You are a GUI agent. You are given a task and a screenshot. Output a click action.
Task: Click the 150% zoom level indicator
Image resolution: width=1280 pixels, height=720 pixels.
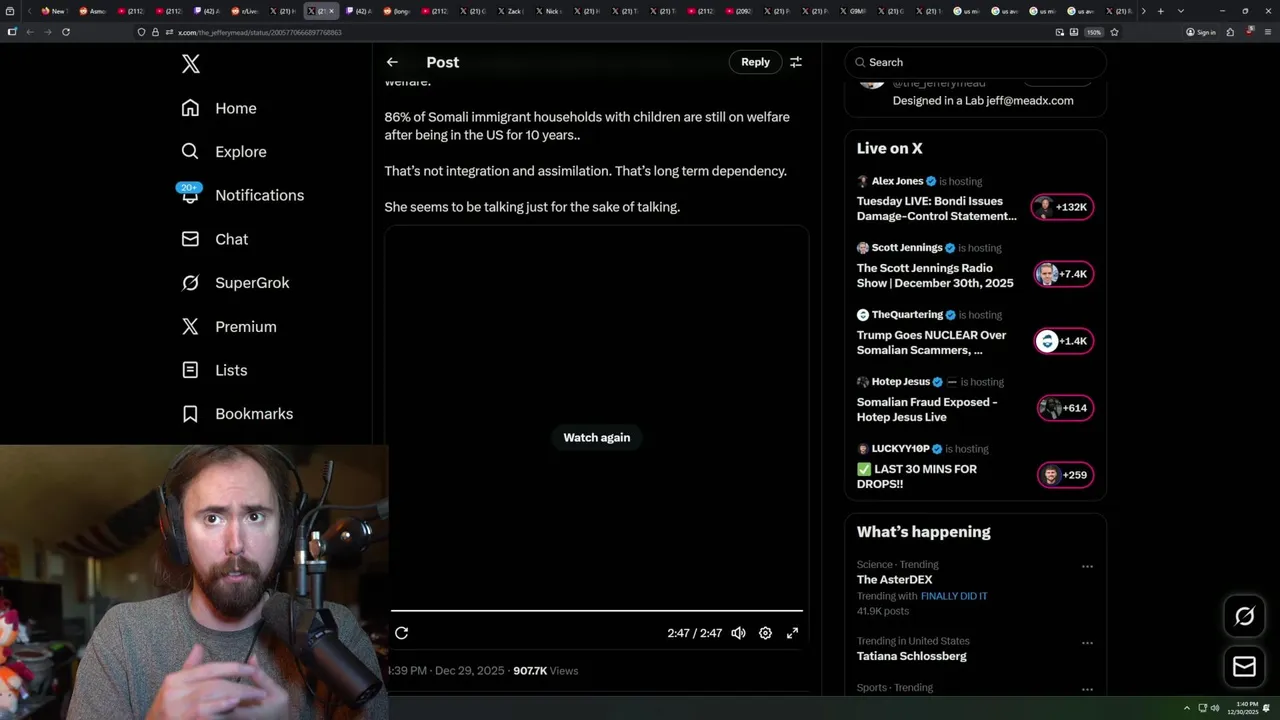click(x=1094, y=32)
